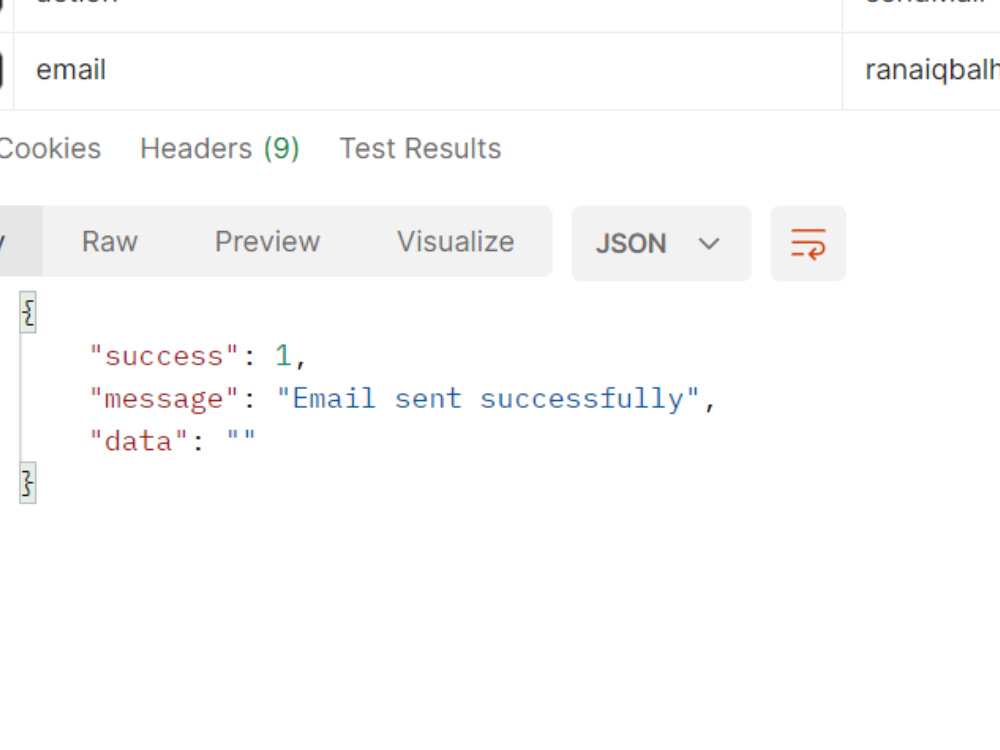Switch to the Visualize view tab
Screen dimensions: 1000x750
tap(455, 242)
